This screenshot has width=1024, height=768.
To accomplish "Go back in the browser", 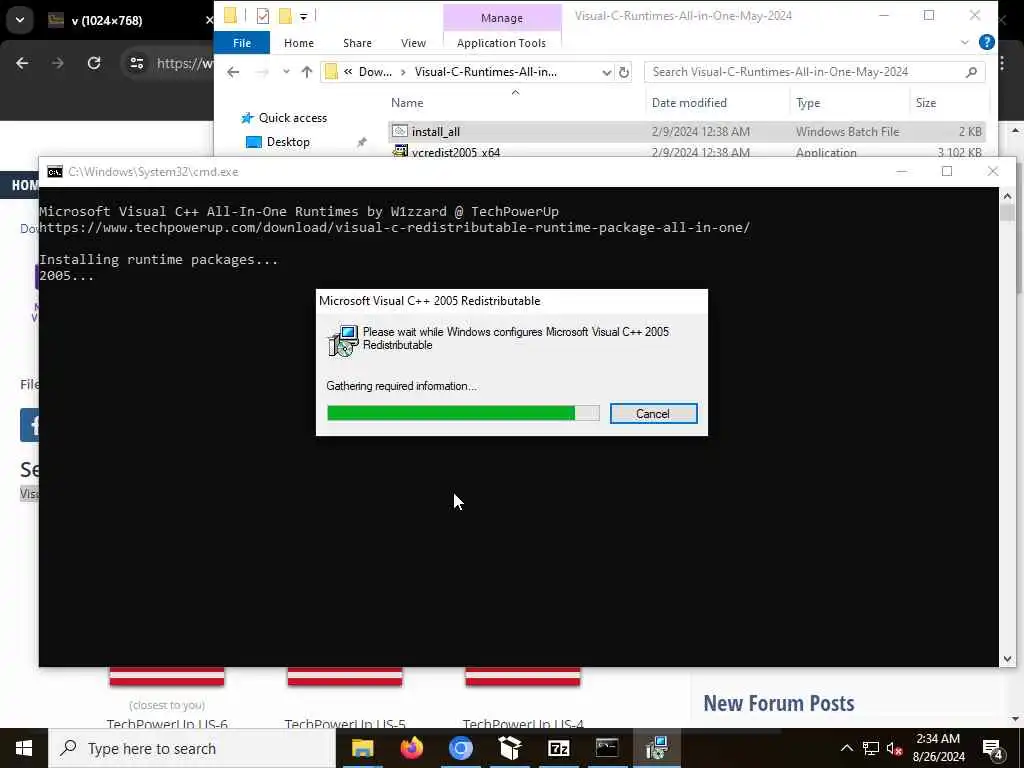I will (x=22, y=63).
